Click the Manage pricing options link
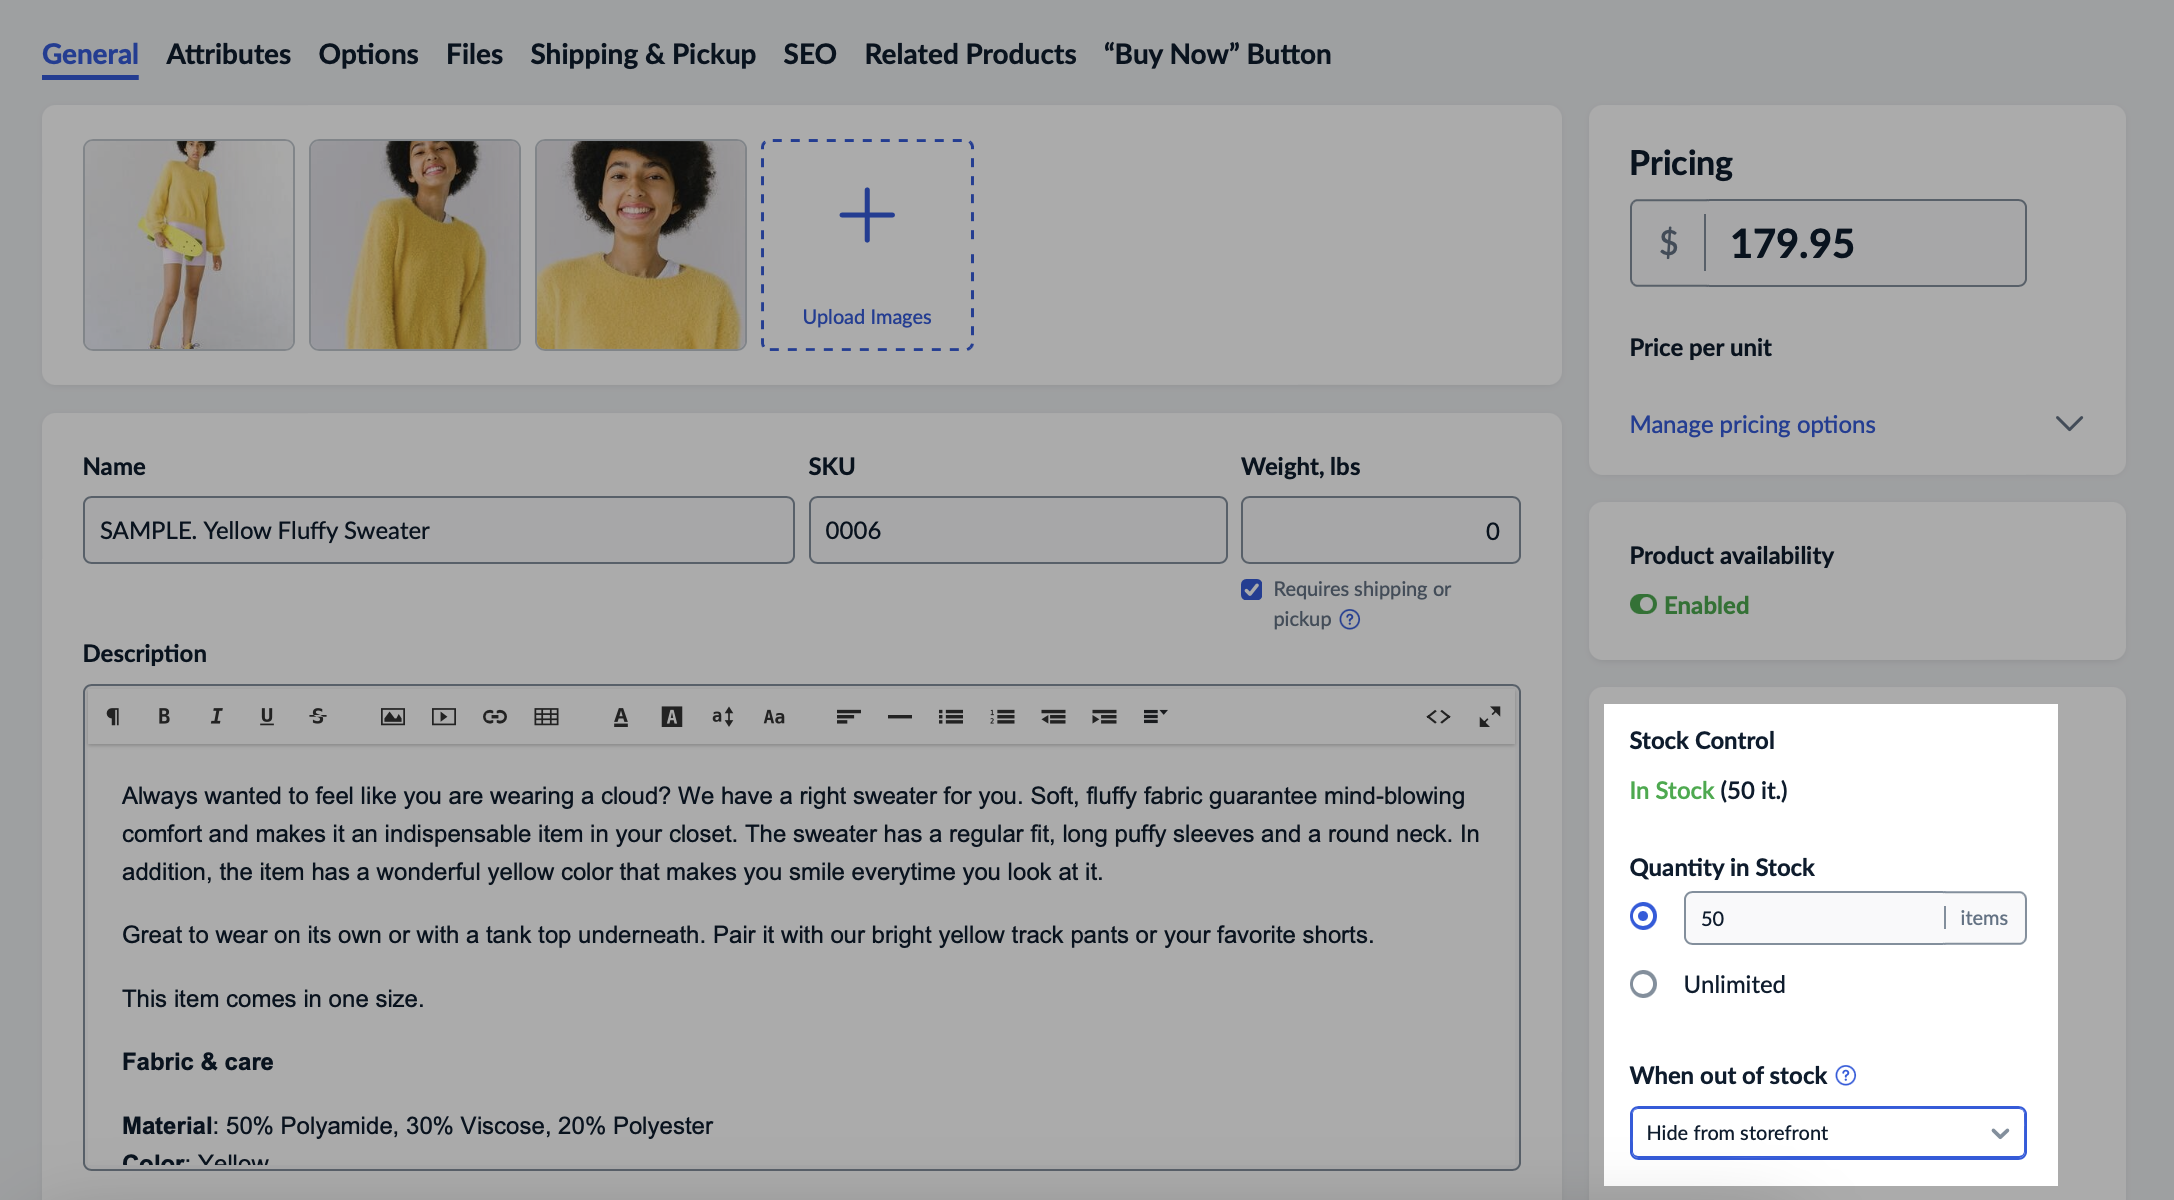This screenshot has height=1200, width=2174. coord(1752,424)
